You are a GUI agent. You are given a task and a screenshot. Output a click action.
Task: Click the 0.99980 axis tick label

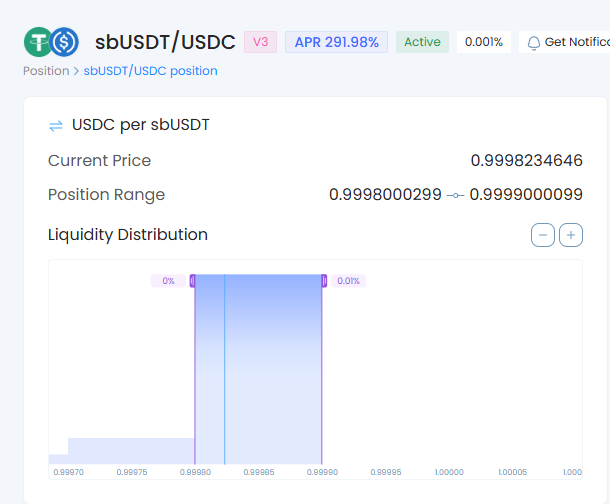click(195, 472)
